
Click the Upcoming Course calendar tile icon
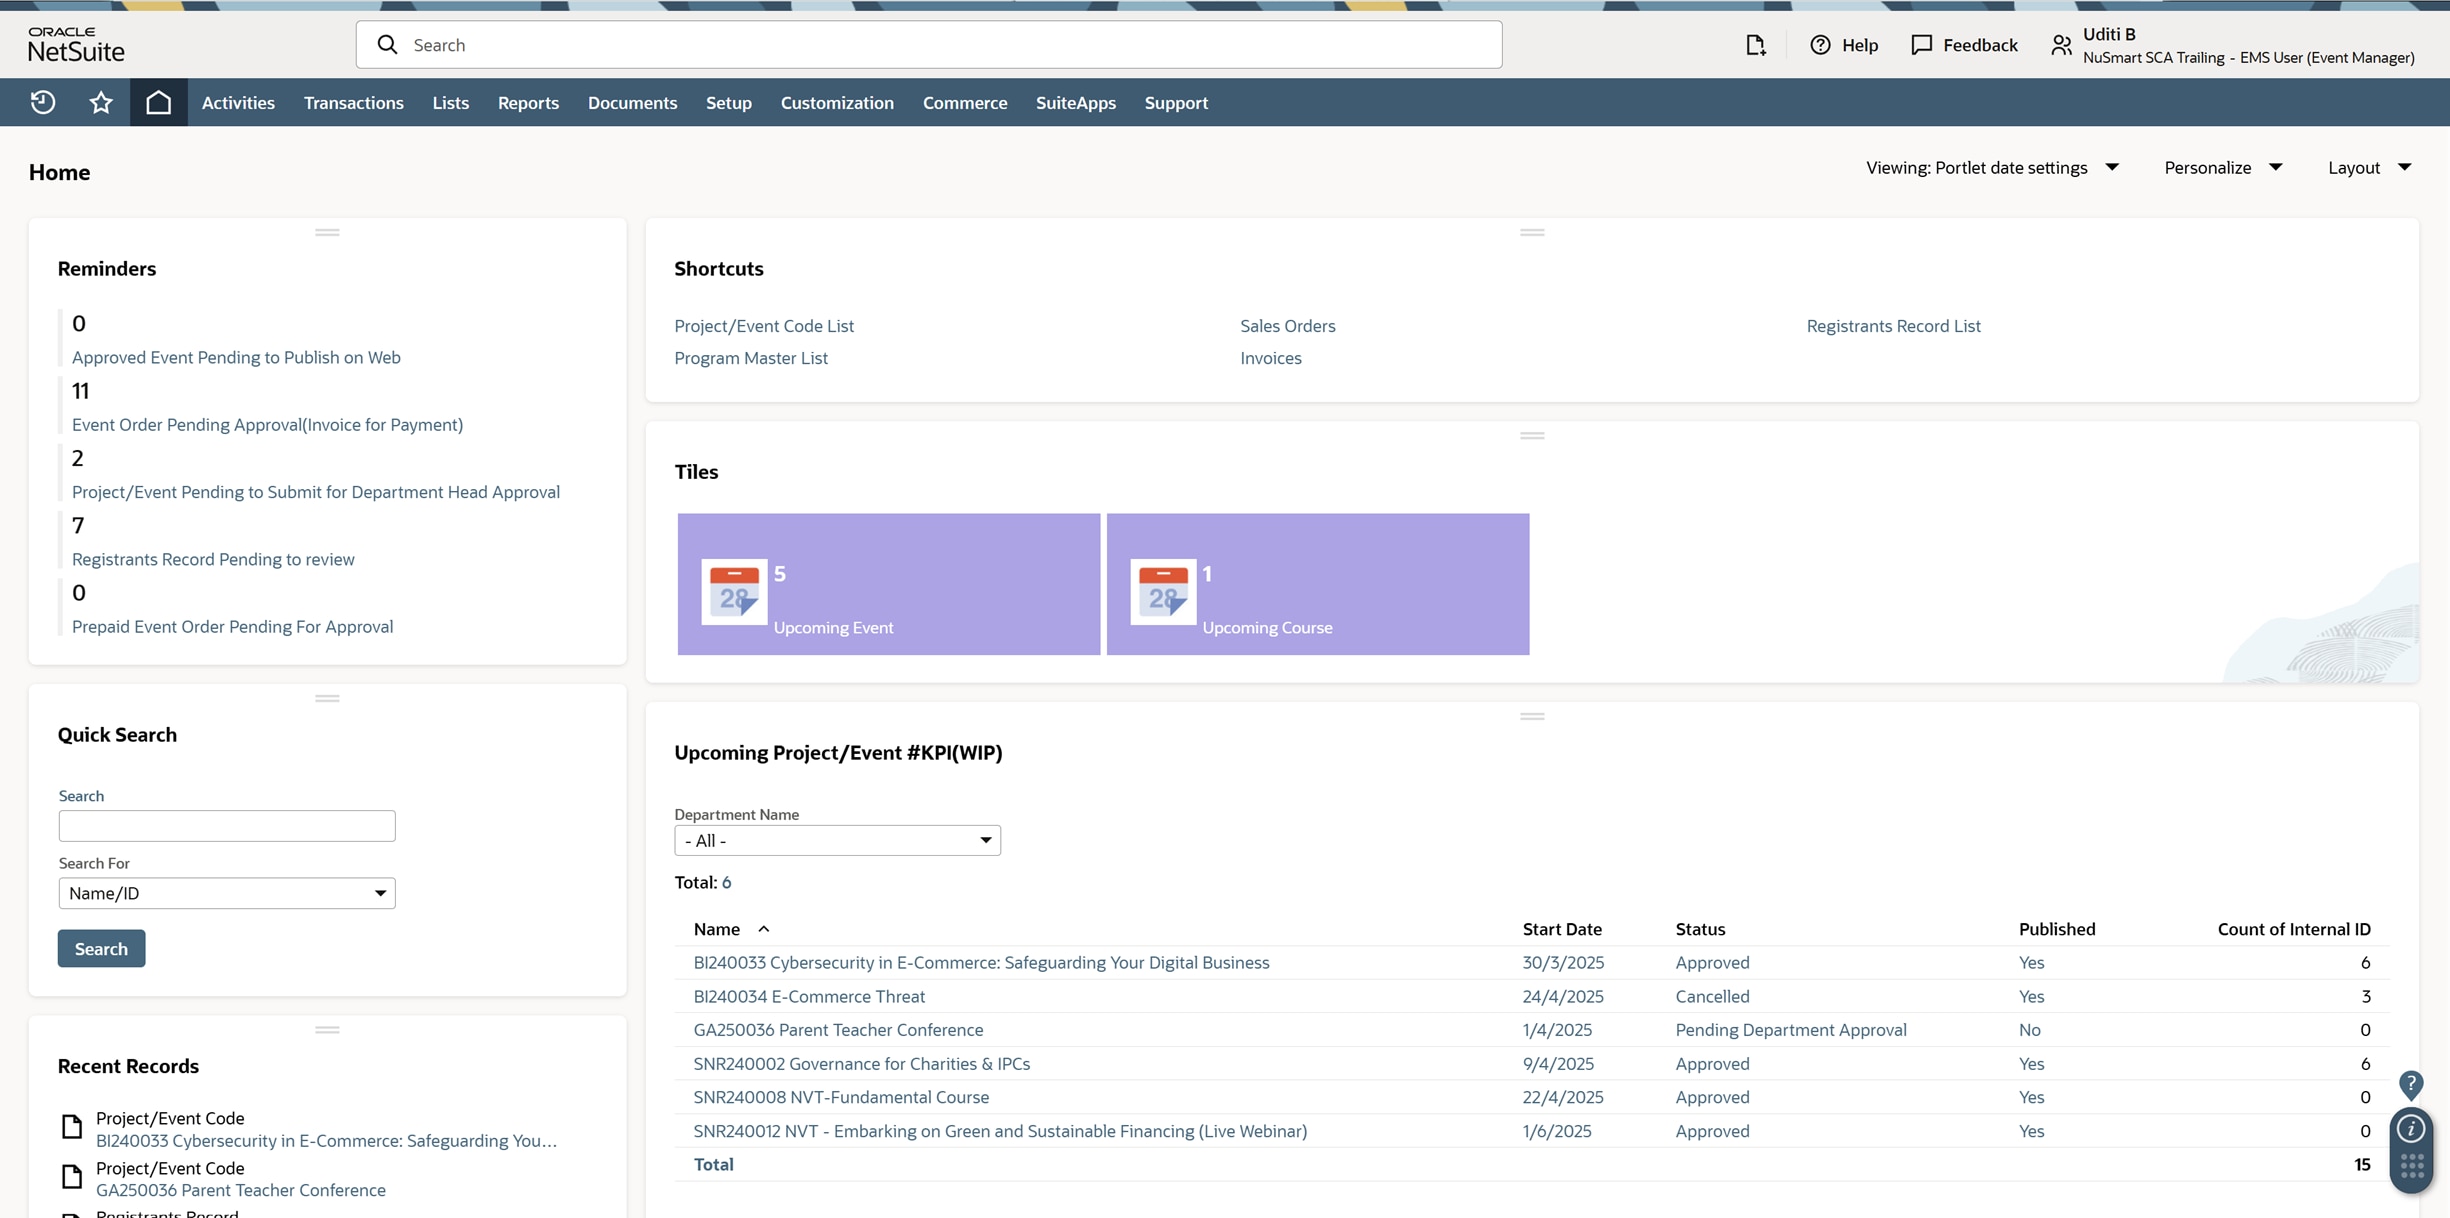click(x=1163, y=591)
